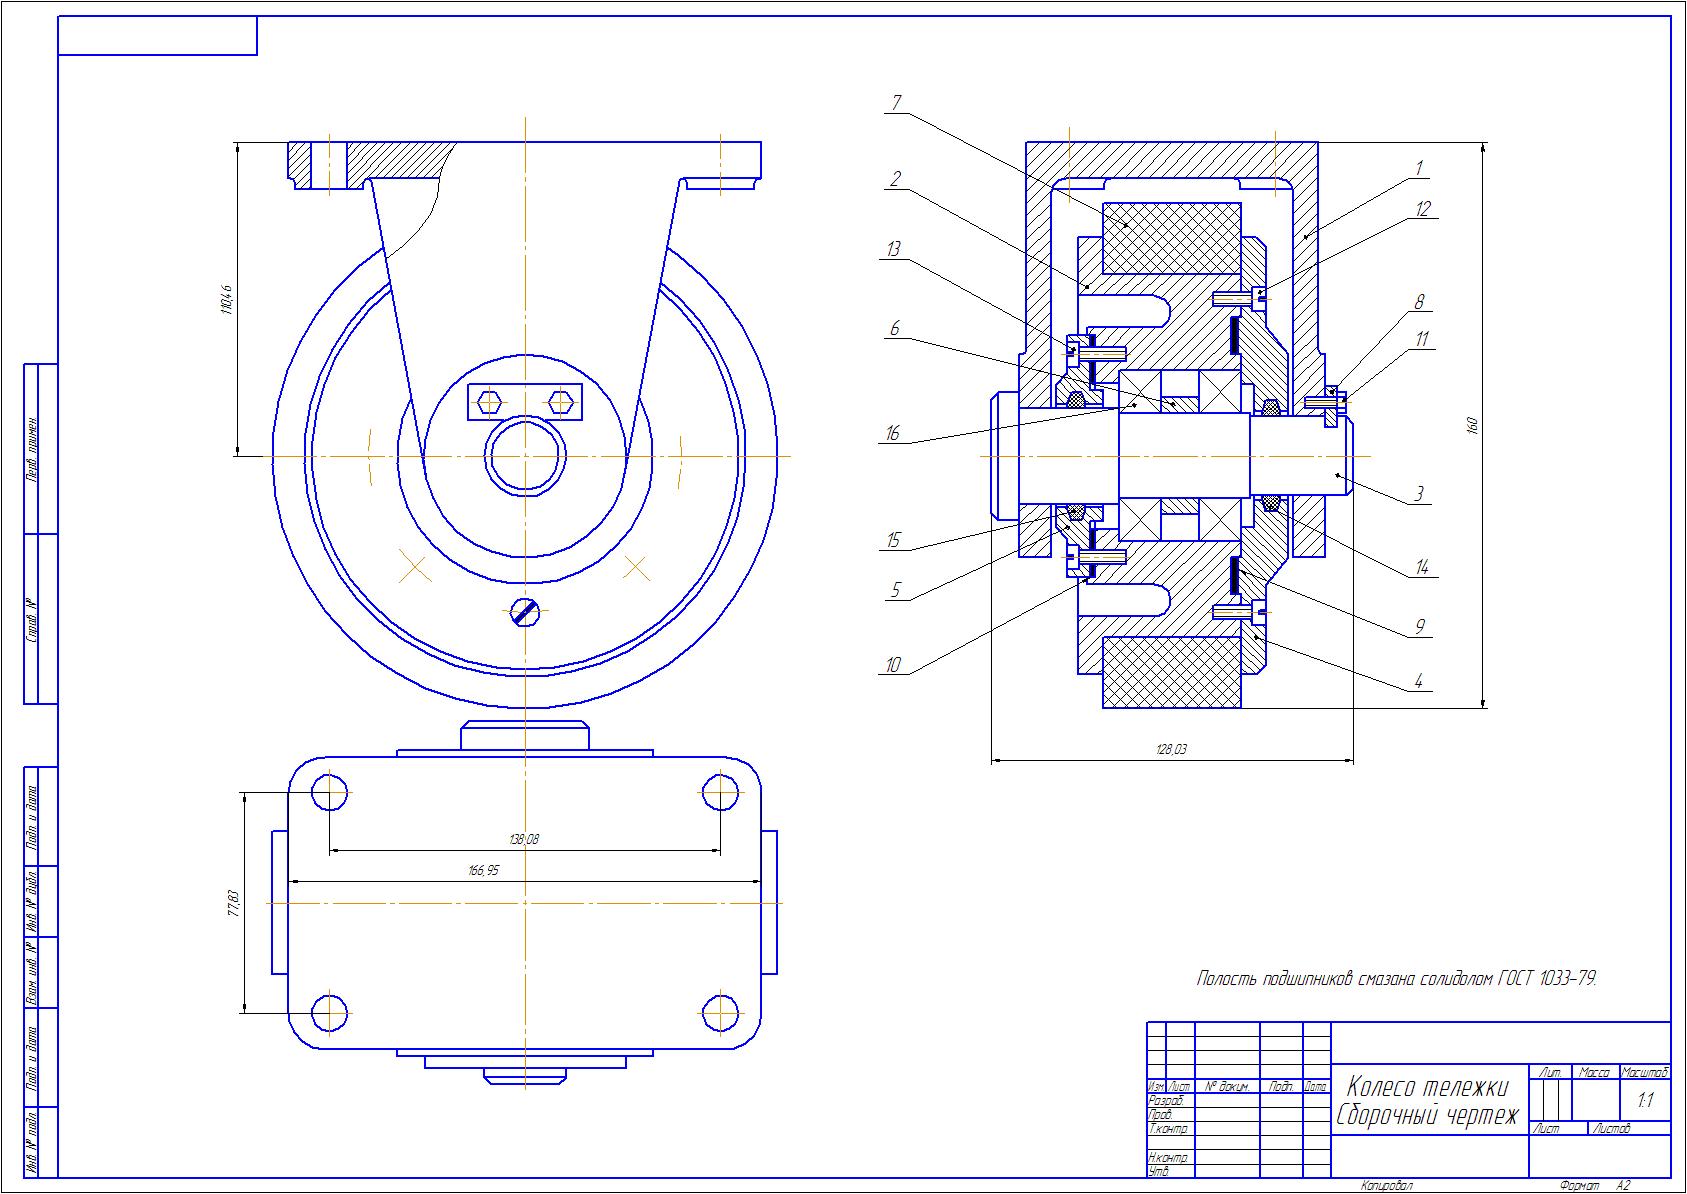Select the 160 height dimension text
The height and width of the screenshot is (1194, 1687).
point(1471,425)
